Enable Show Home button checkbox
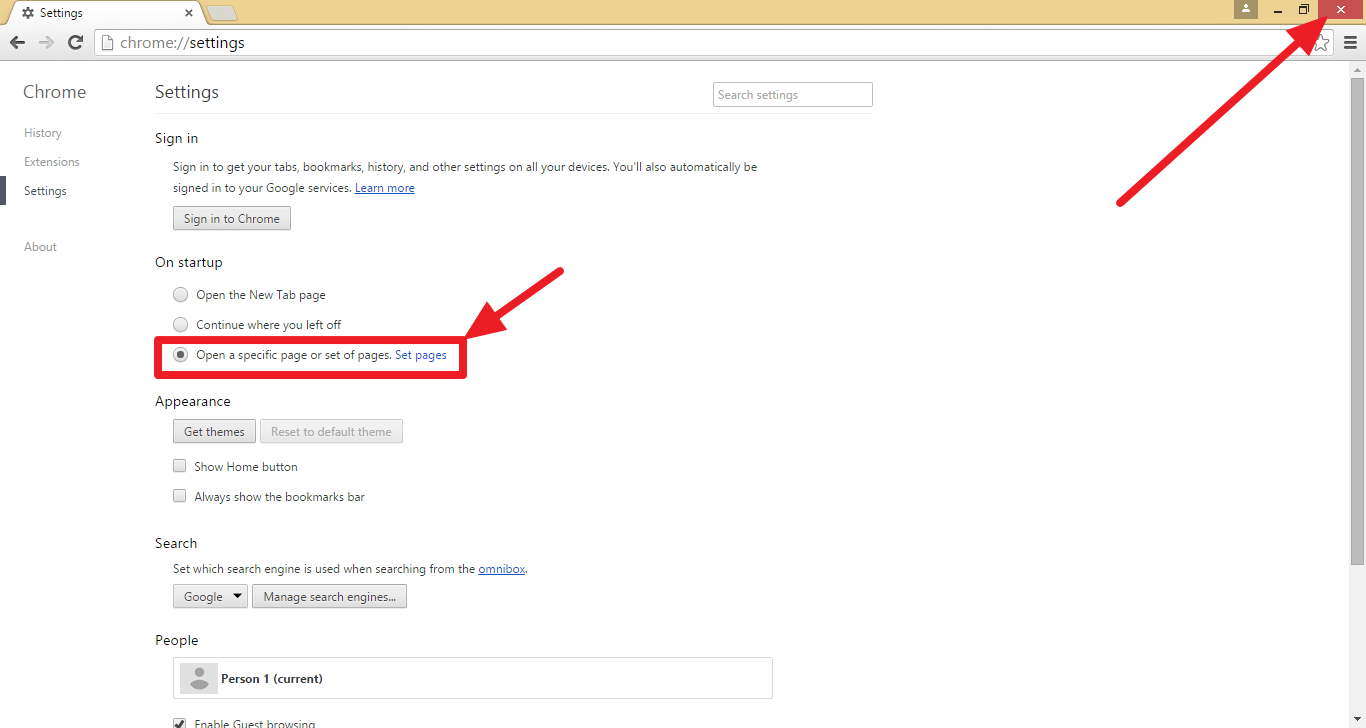The image size is (1366, 728). [180, 466]
